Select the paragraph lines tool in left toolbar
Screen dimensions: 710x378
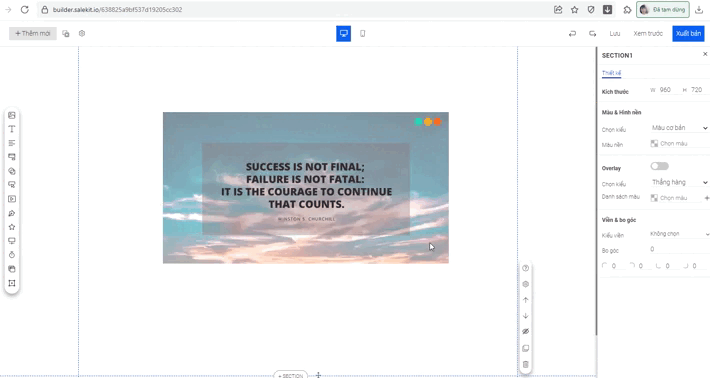click(12, 143)
